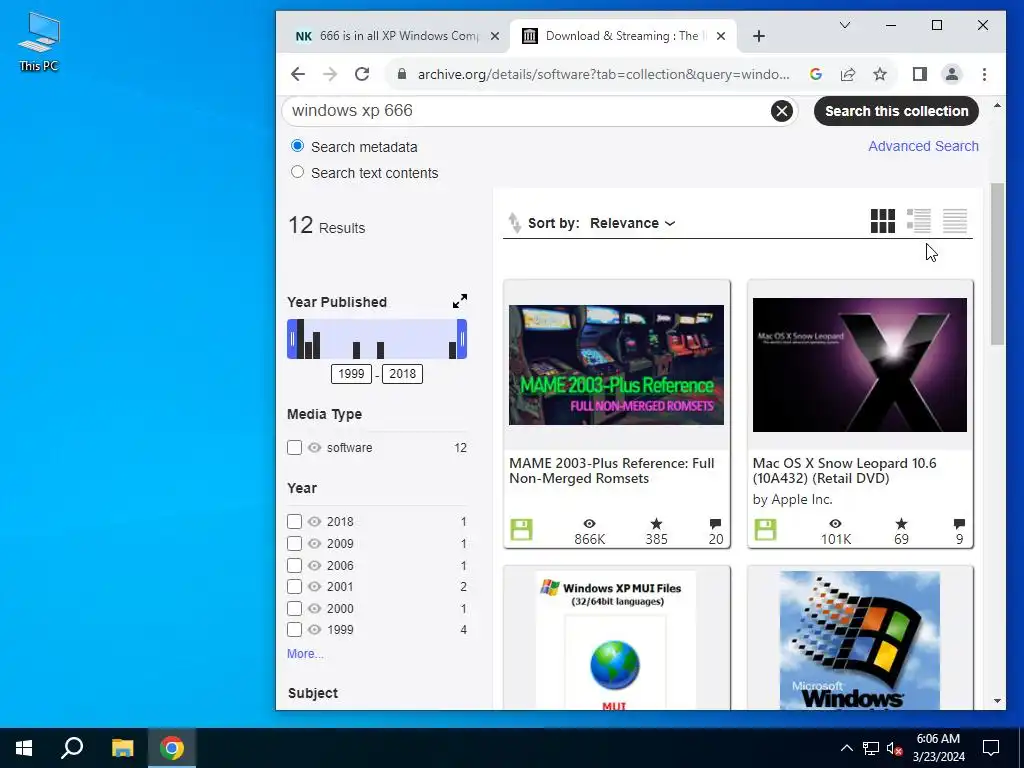Show hidden system tray icons
This screenshot has height=768, width=1024.
[x=846, y=748]
